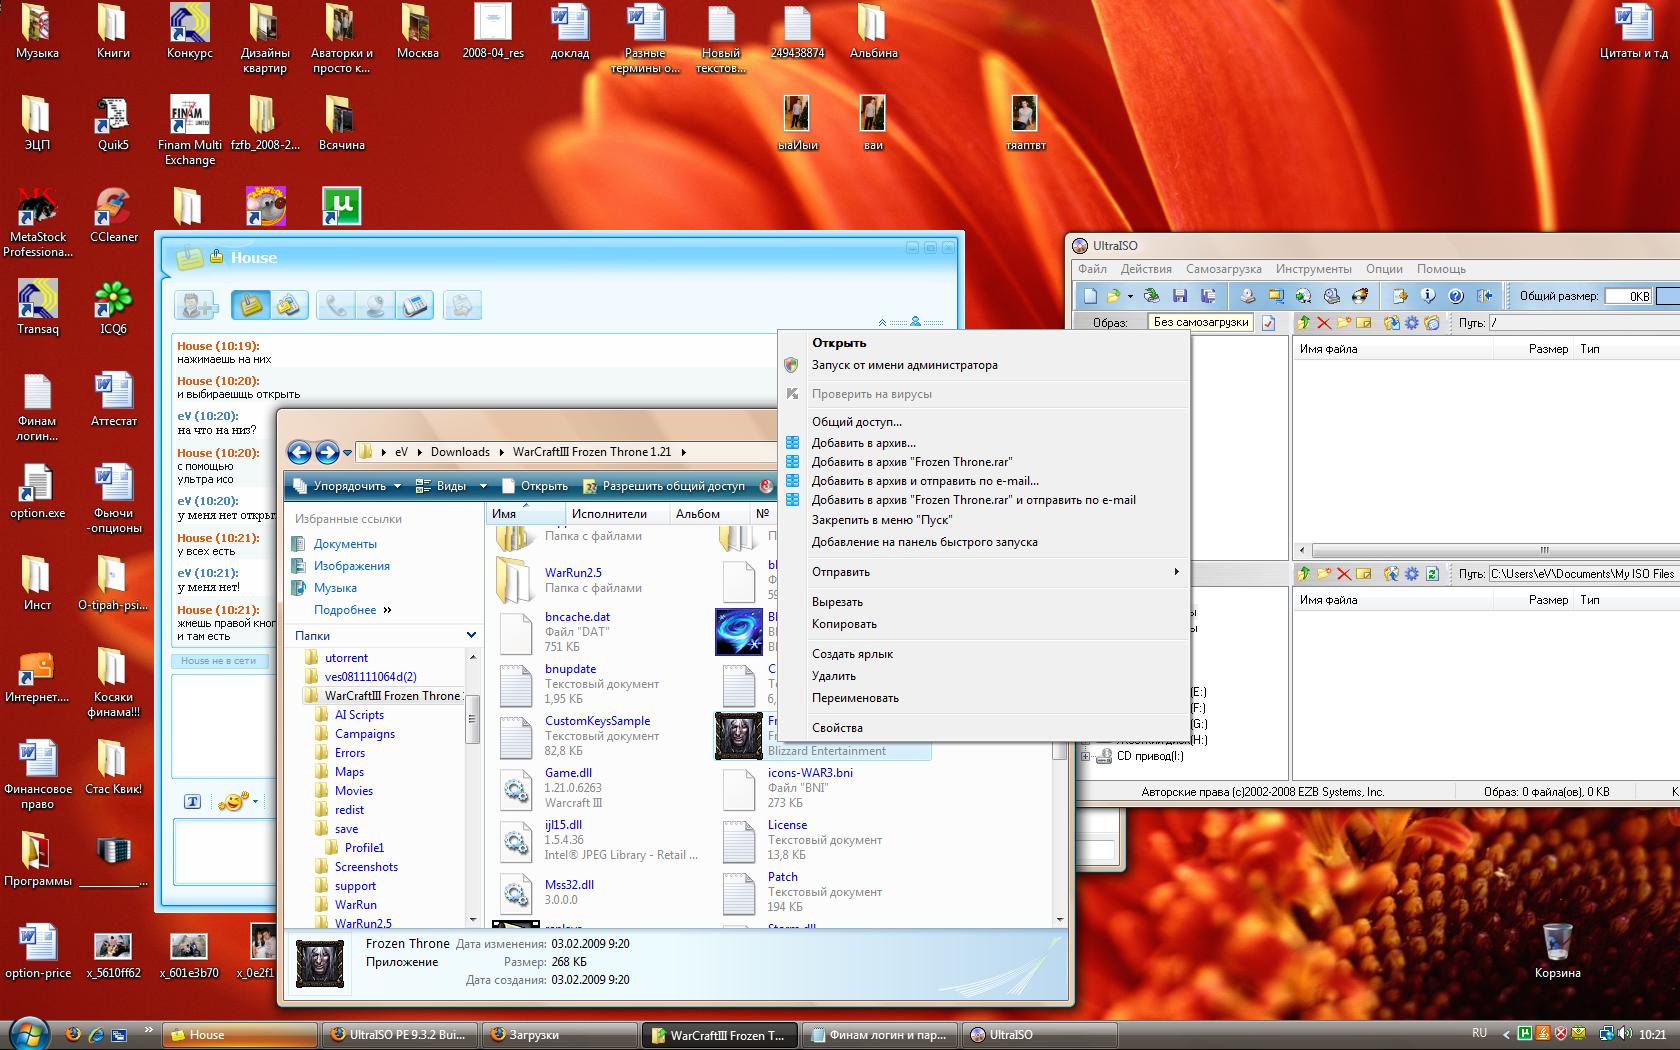The image size is (1680, 1050).
Task: Click the Windows Start orb
Action: pyautogui.click(x=27, y=1032)
